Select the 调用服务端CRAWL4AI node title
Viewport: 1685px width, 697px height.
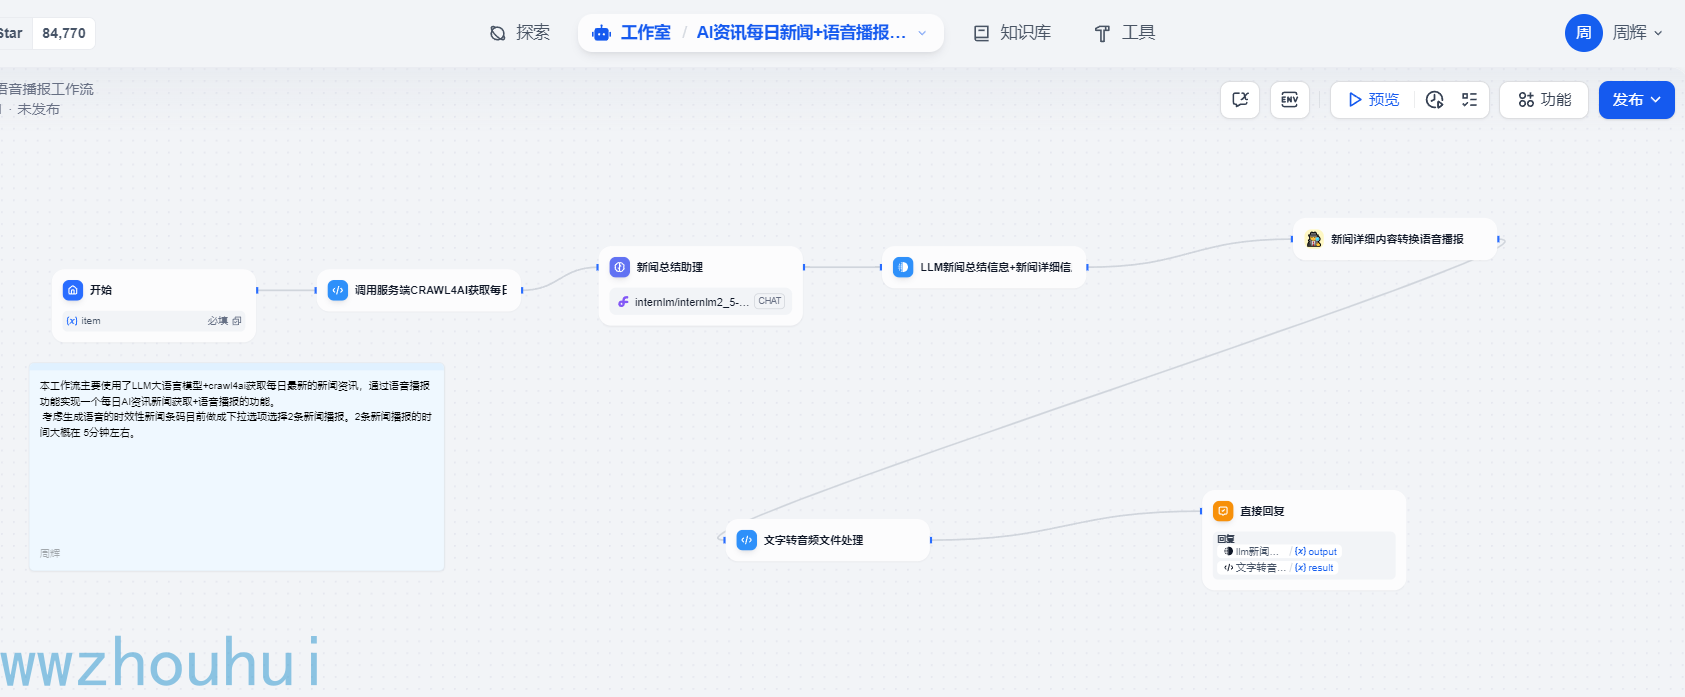[x=431, y=290]
